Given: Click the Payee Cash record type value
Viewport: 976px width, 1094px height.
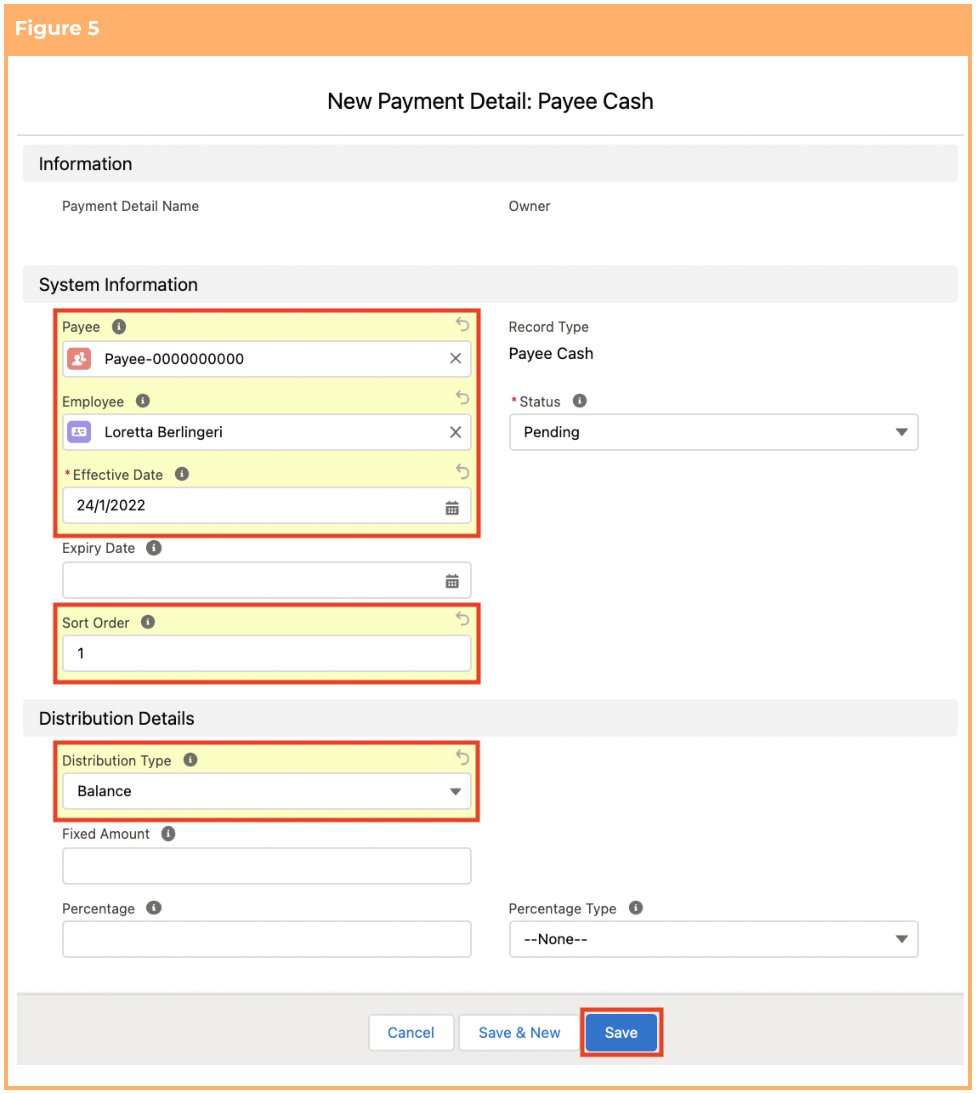Looking at the screenshot, I should click(x=551, y=354).
